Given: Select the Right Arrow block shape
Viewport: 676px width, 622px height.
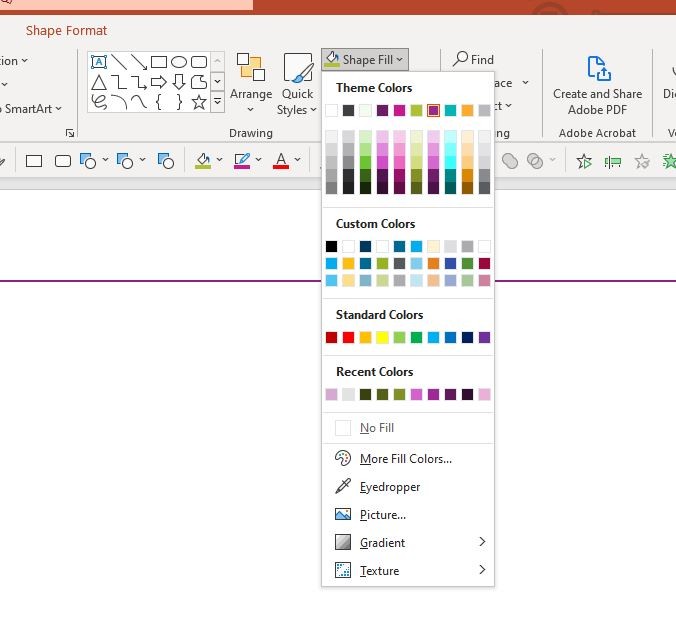Looking at the screenshot, I should coord(159,82).
